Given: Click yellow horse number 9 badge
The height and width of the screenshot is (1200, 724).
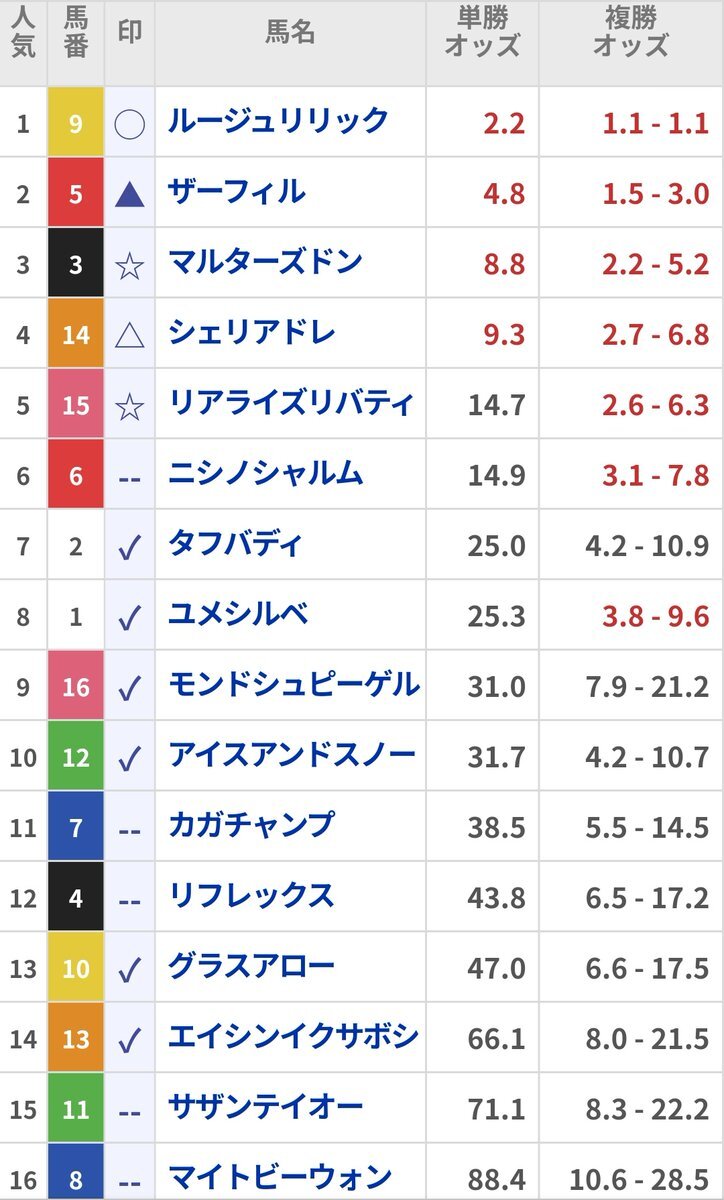Looking at the screenshot, I should [x=76, y=122].
